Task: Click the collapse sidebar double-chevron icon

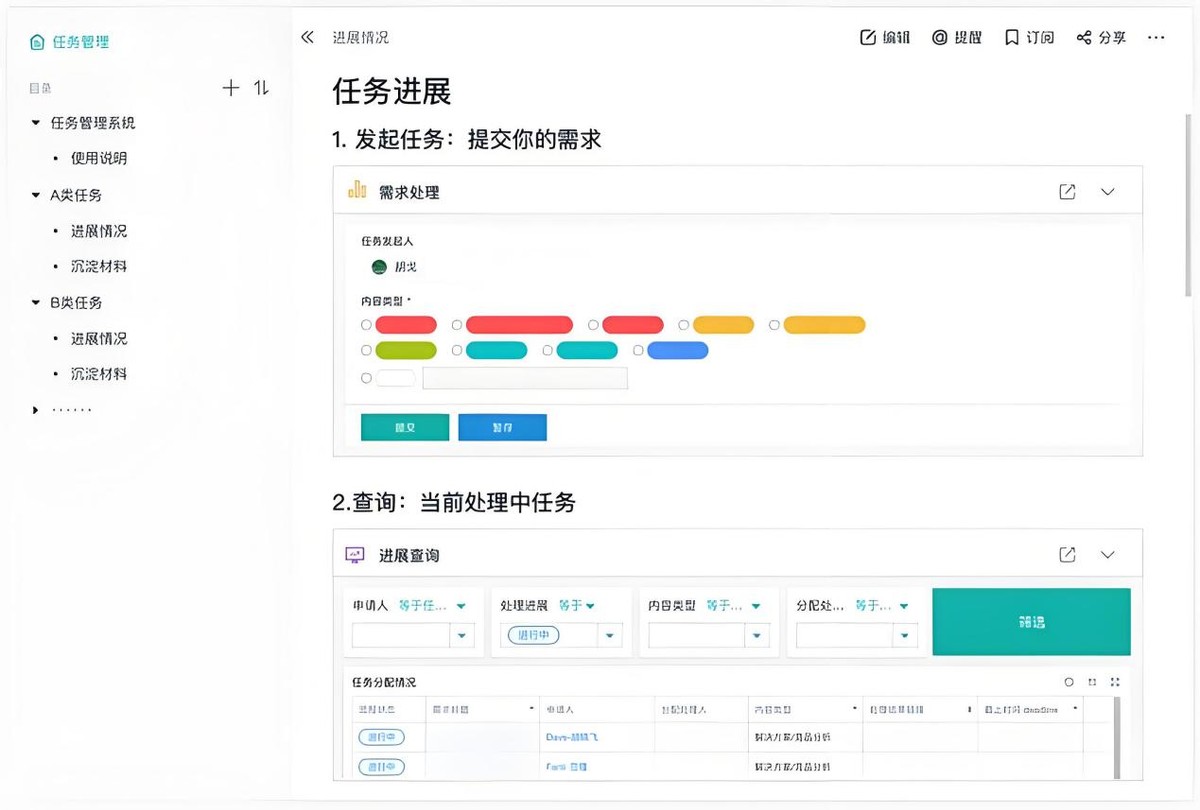Action: [307, 37]
